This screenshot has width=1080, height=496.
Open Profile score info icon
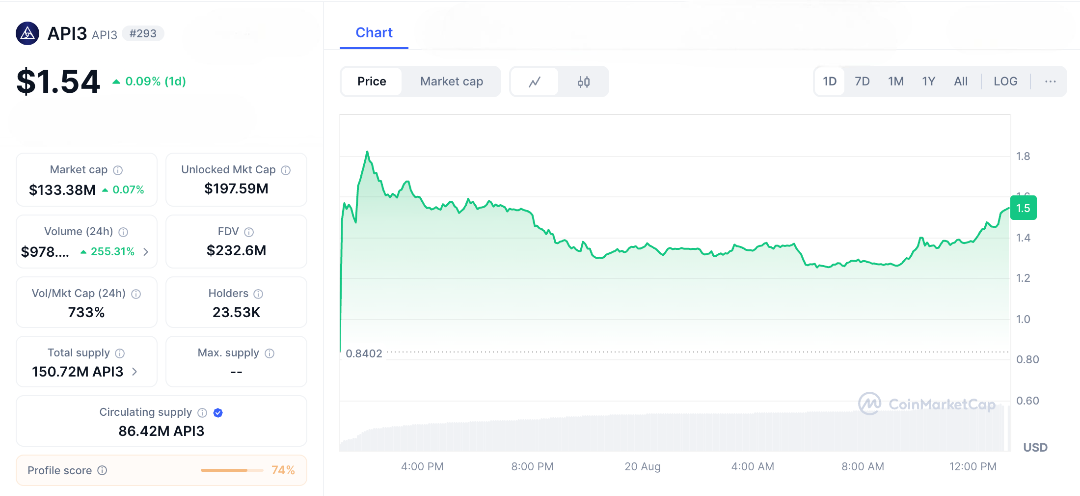pyautogui.click(x=102, y=471)
